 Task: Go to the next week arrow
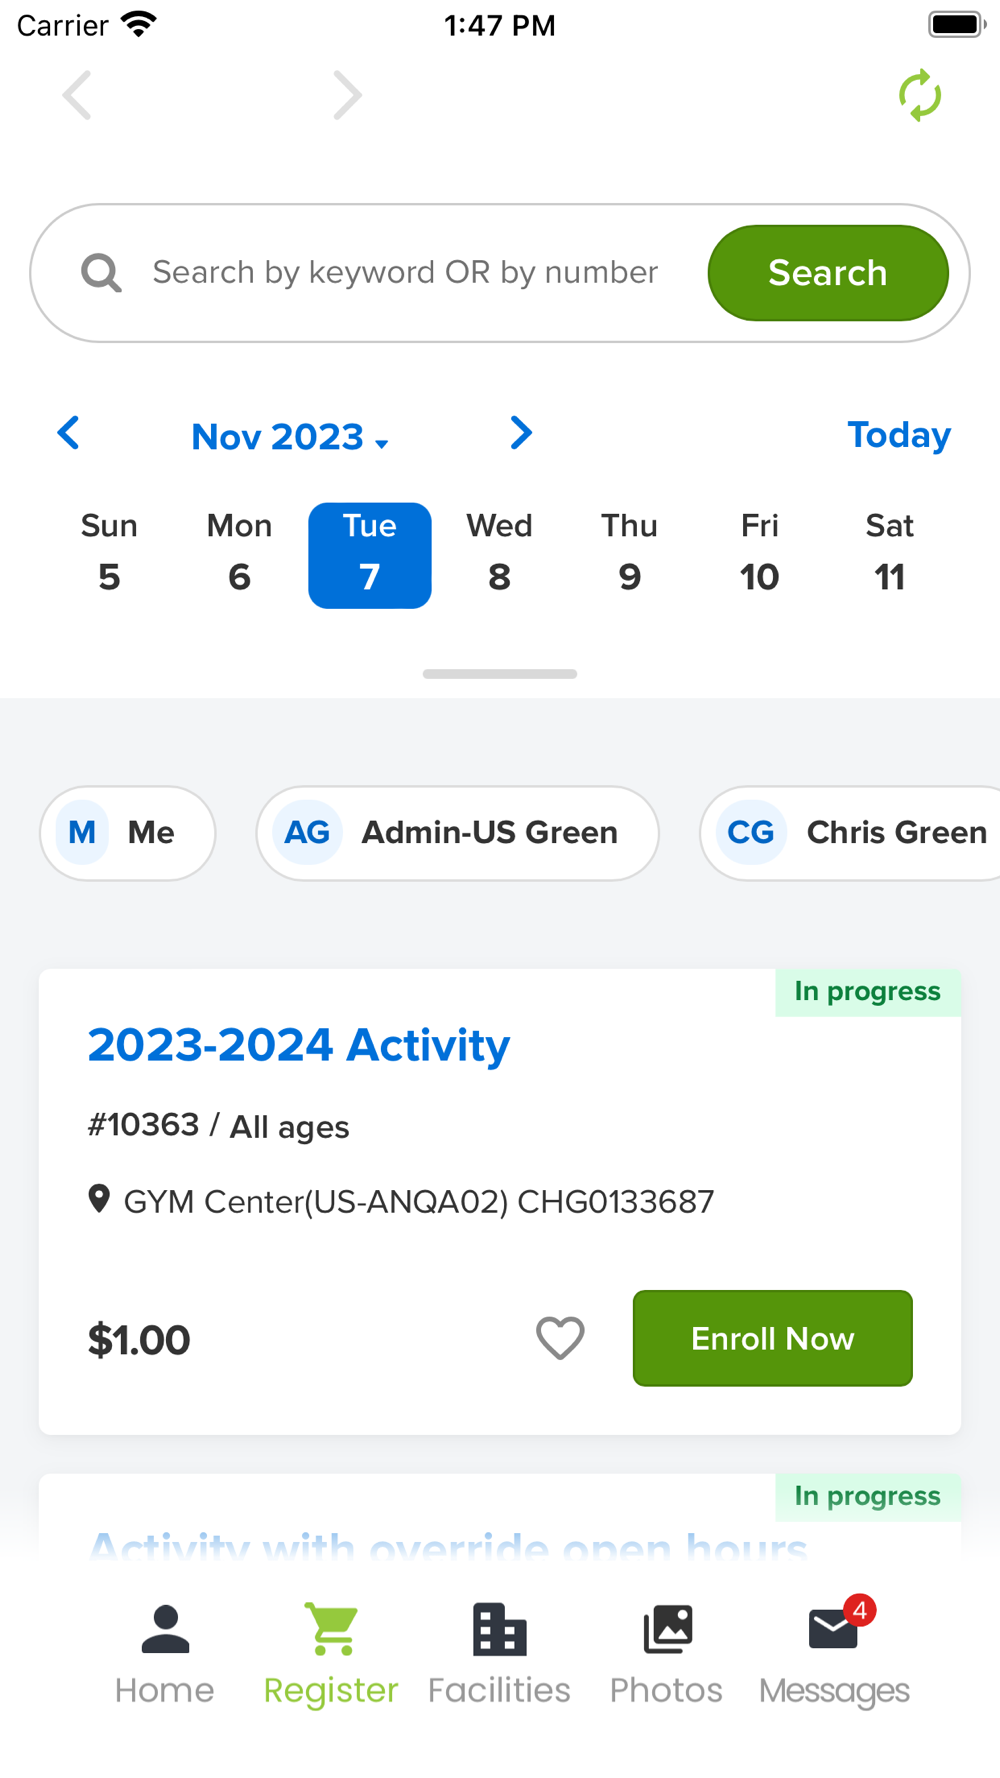pos(520,433)
